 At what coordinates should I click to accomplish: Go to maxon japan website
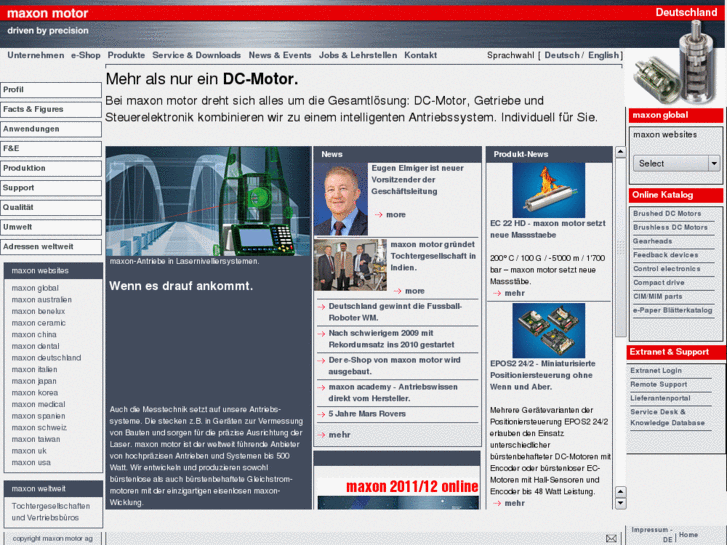click(x=34, y=381)
